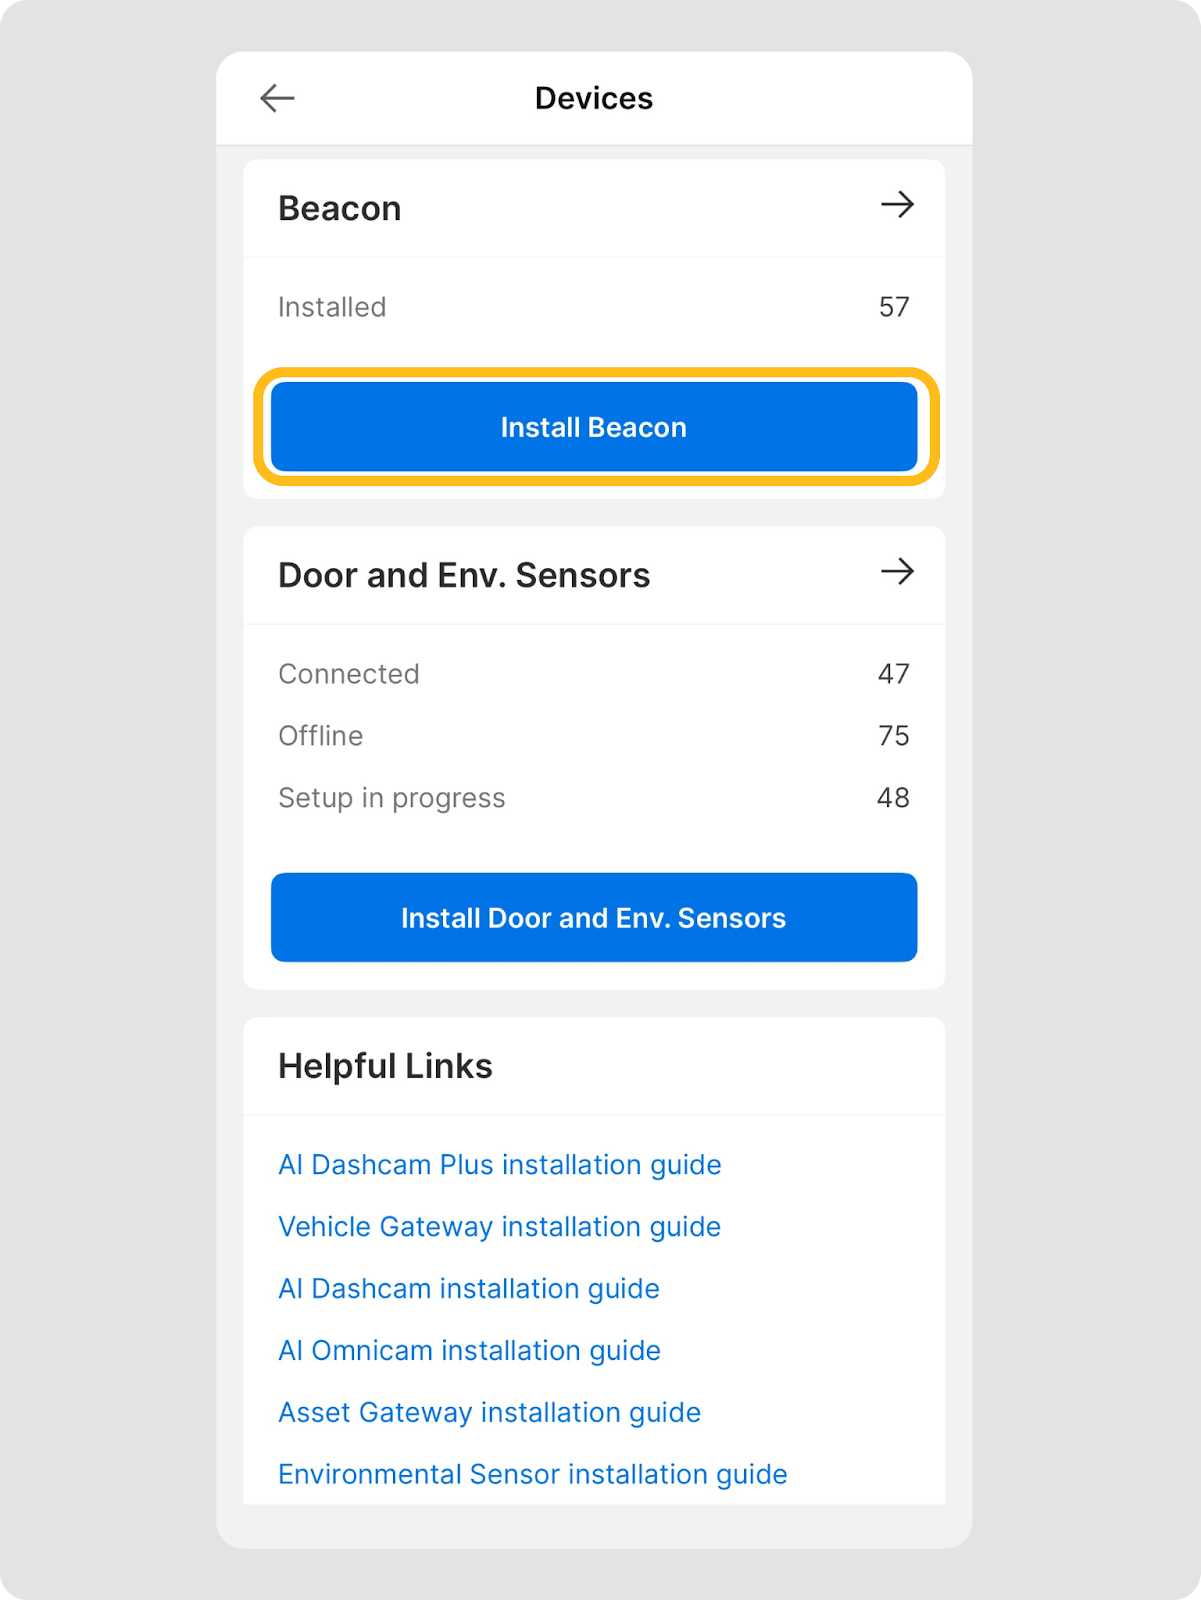Select the Door and Env. Sensors heading

pyautogui.click(x=464, y=576)
